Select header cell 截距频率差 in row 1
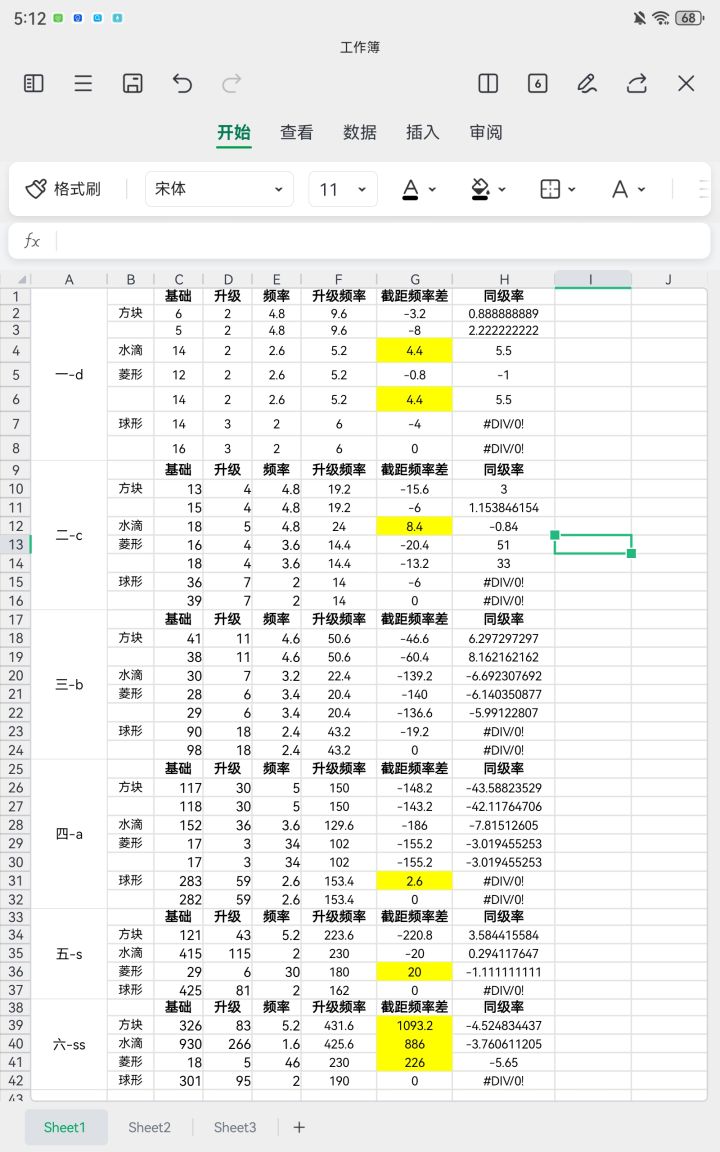This screenshot has height=1152, width=720. point(414,296)
